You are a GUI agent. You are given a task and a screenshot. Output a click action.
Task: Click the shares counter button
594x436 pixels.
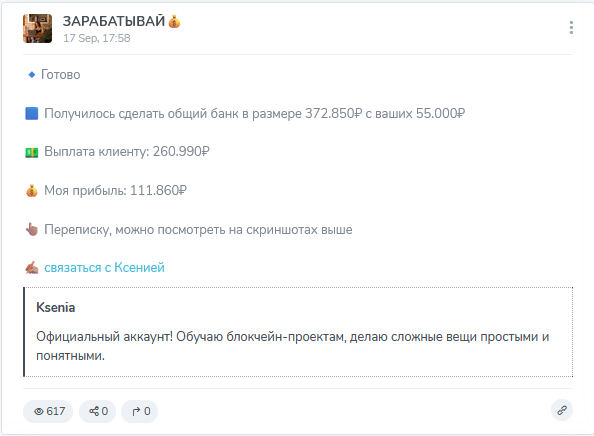coord(97,411)
